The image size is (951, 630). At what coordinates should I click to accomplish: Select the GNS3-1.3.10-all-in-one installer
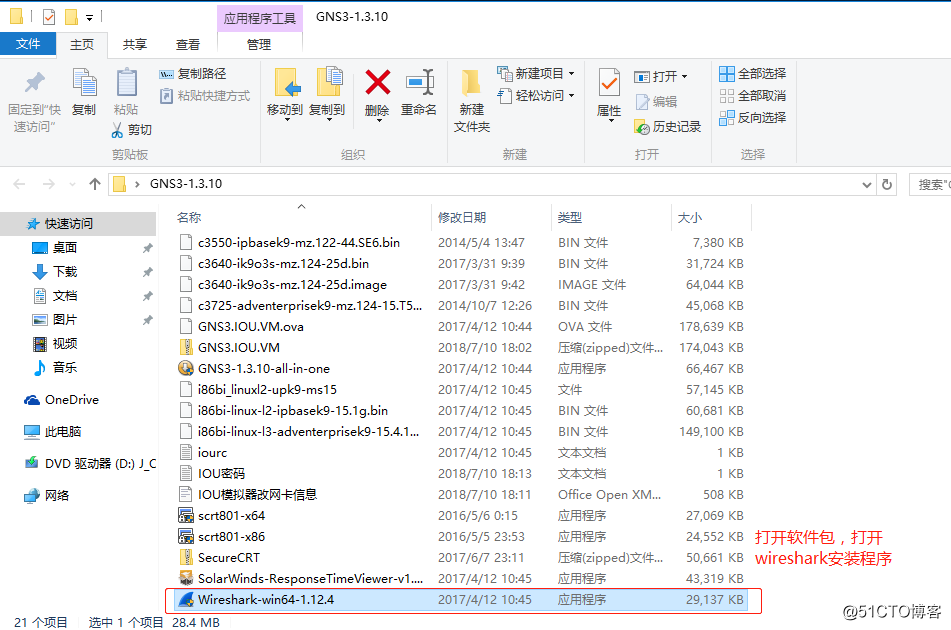tap(461, 369)
